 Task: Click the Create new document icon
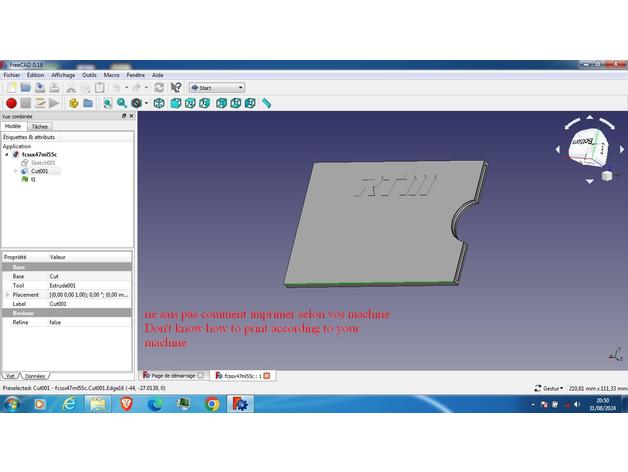coord(10,88)
